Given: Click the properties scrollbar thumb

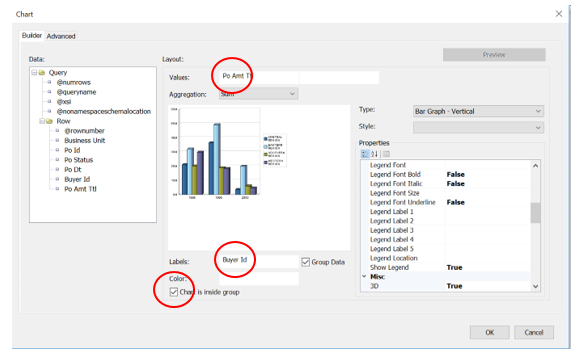Looking at the screenshot, I should (x=535, y=213).
